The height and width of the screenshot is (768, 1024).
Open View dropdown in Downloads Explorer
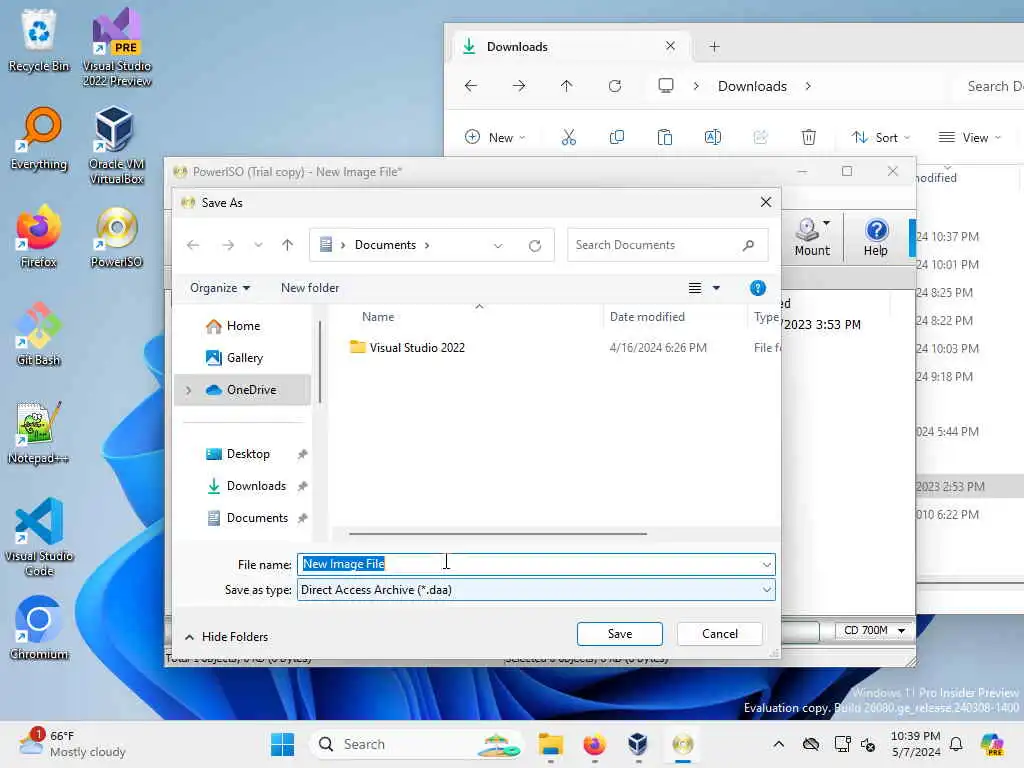point(969,137)
